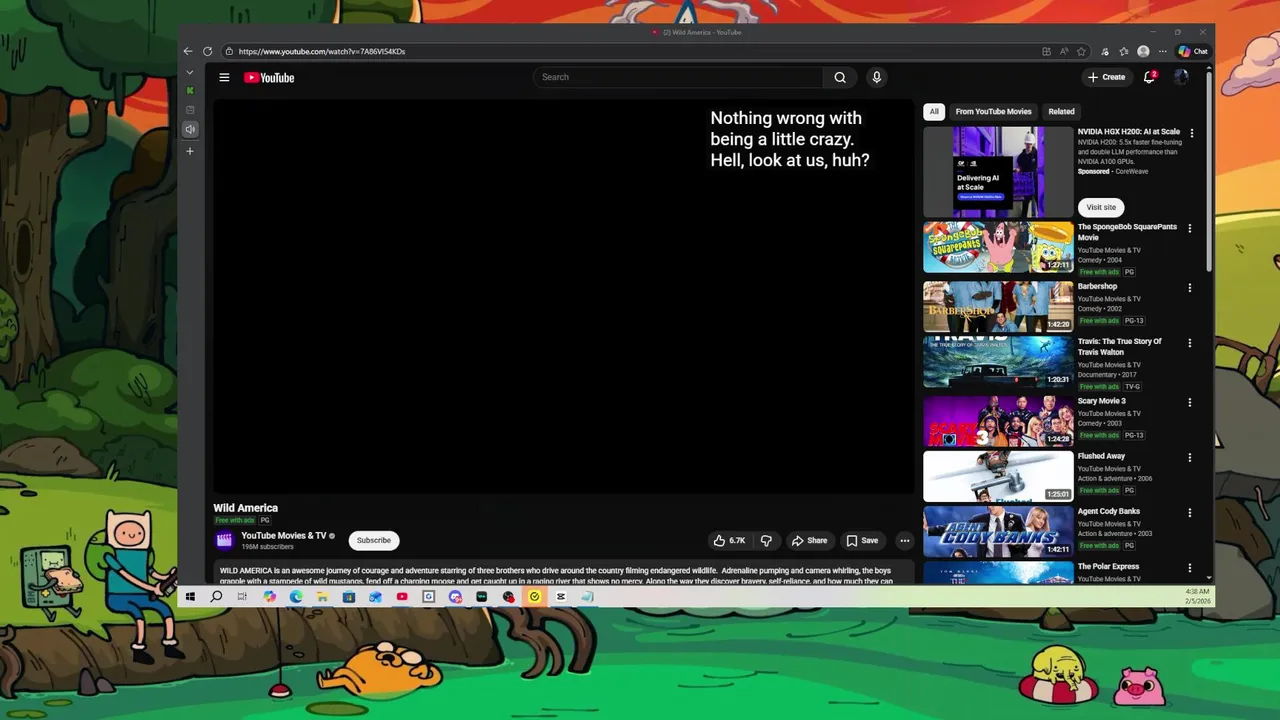Run search with the magnifier button
This screenshot has height=720, width=1280.
840,77
